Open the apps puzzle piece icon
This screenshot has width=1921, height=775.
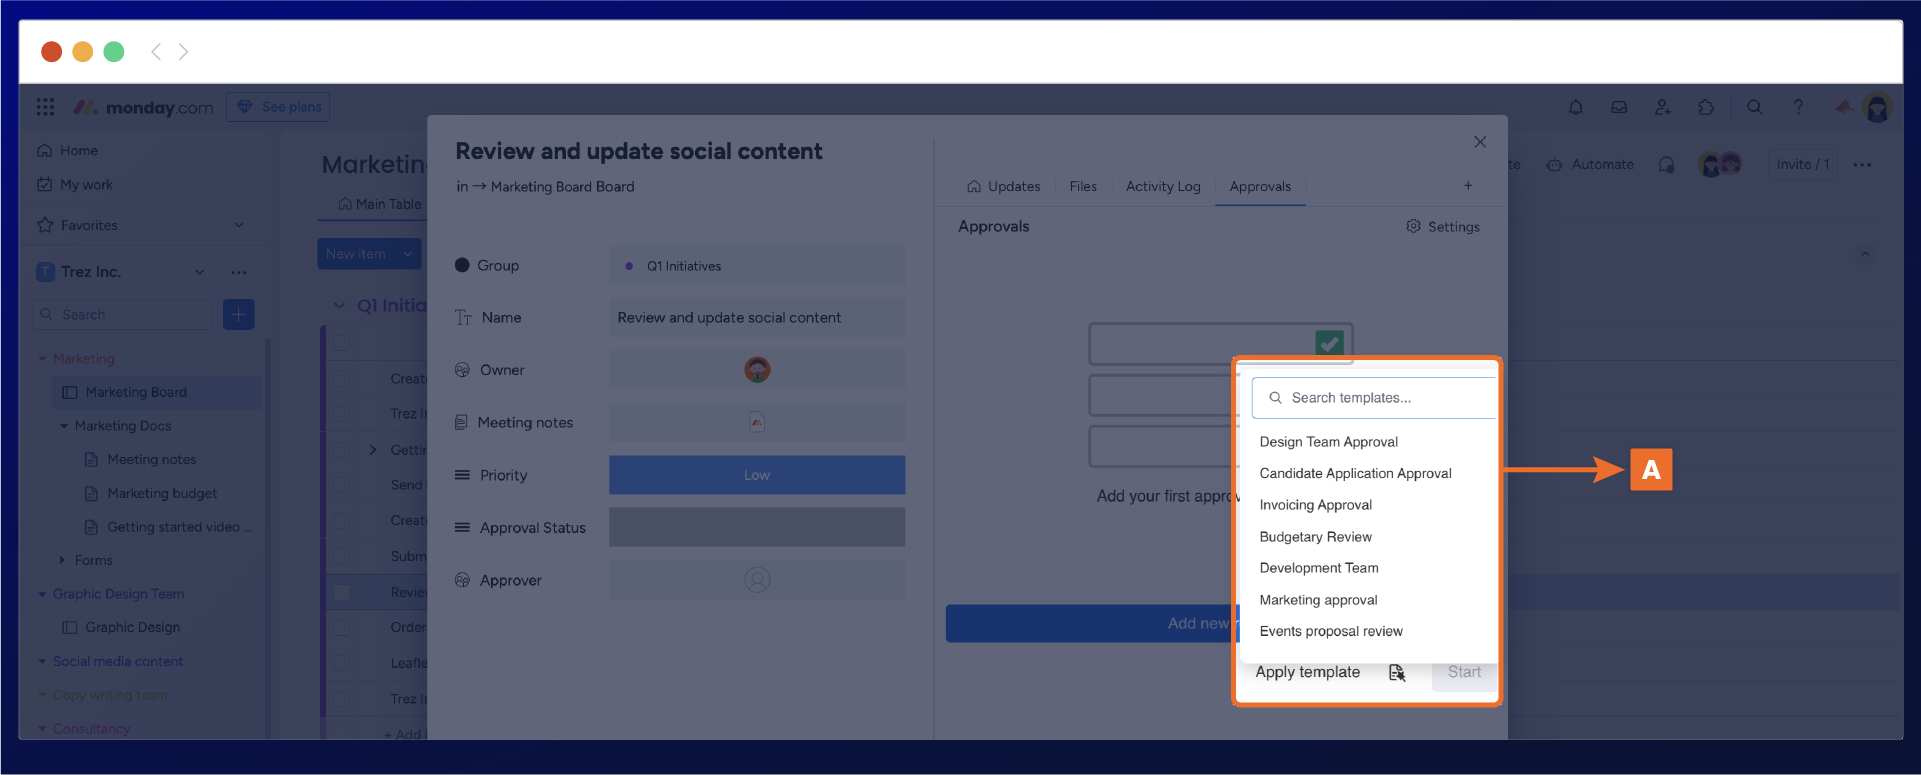click(1706, 107)
